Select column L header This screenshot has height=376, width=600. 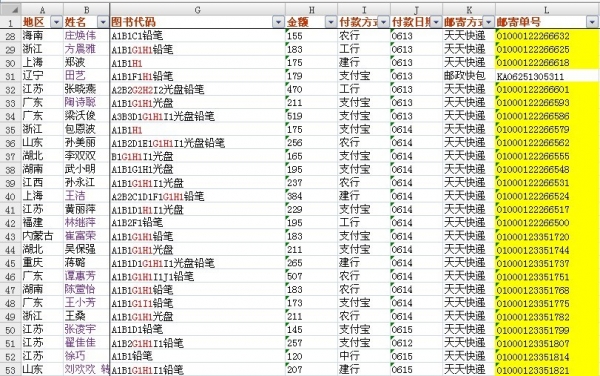click(547, 10)
